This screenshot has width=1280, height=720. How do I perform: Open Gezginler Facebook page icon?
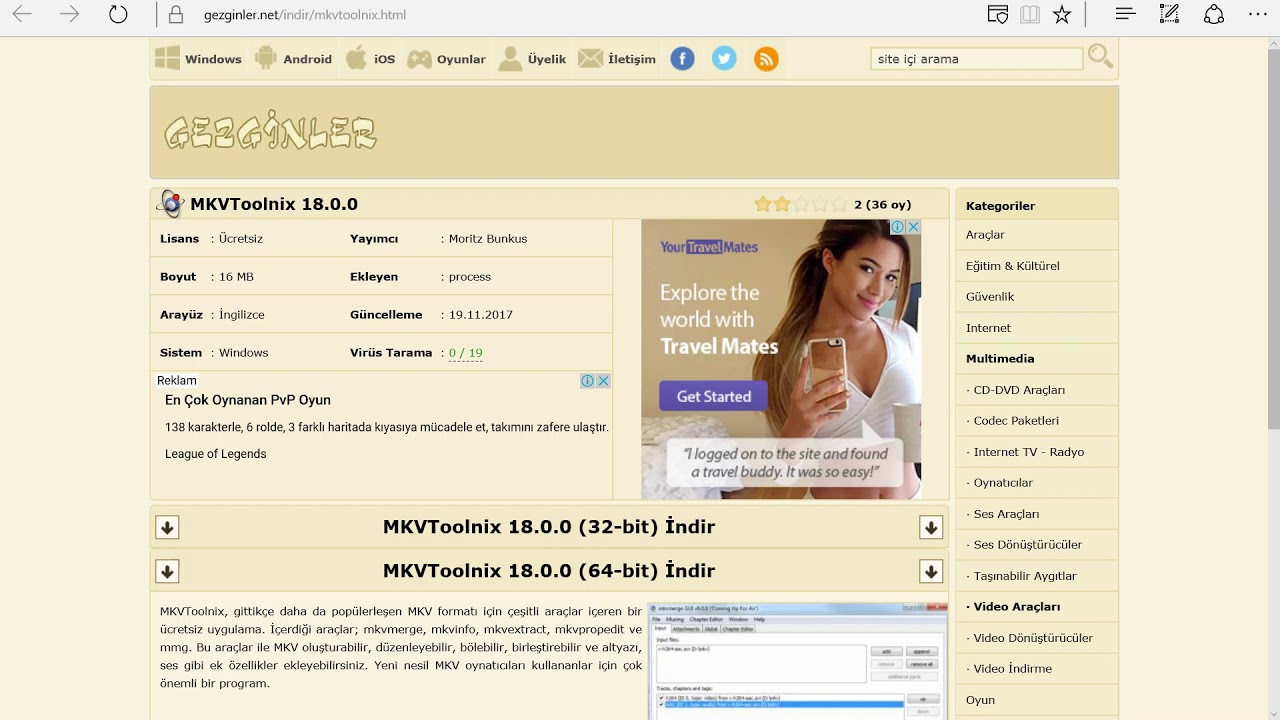pos(682,59)
